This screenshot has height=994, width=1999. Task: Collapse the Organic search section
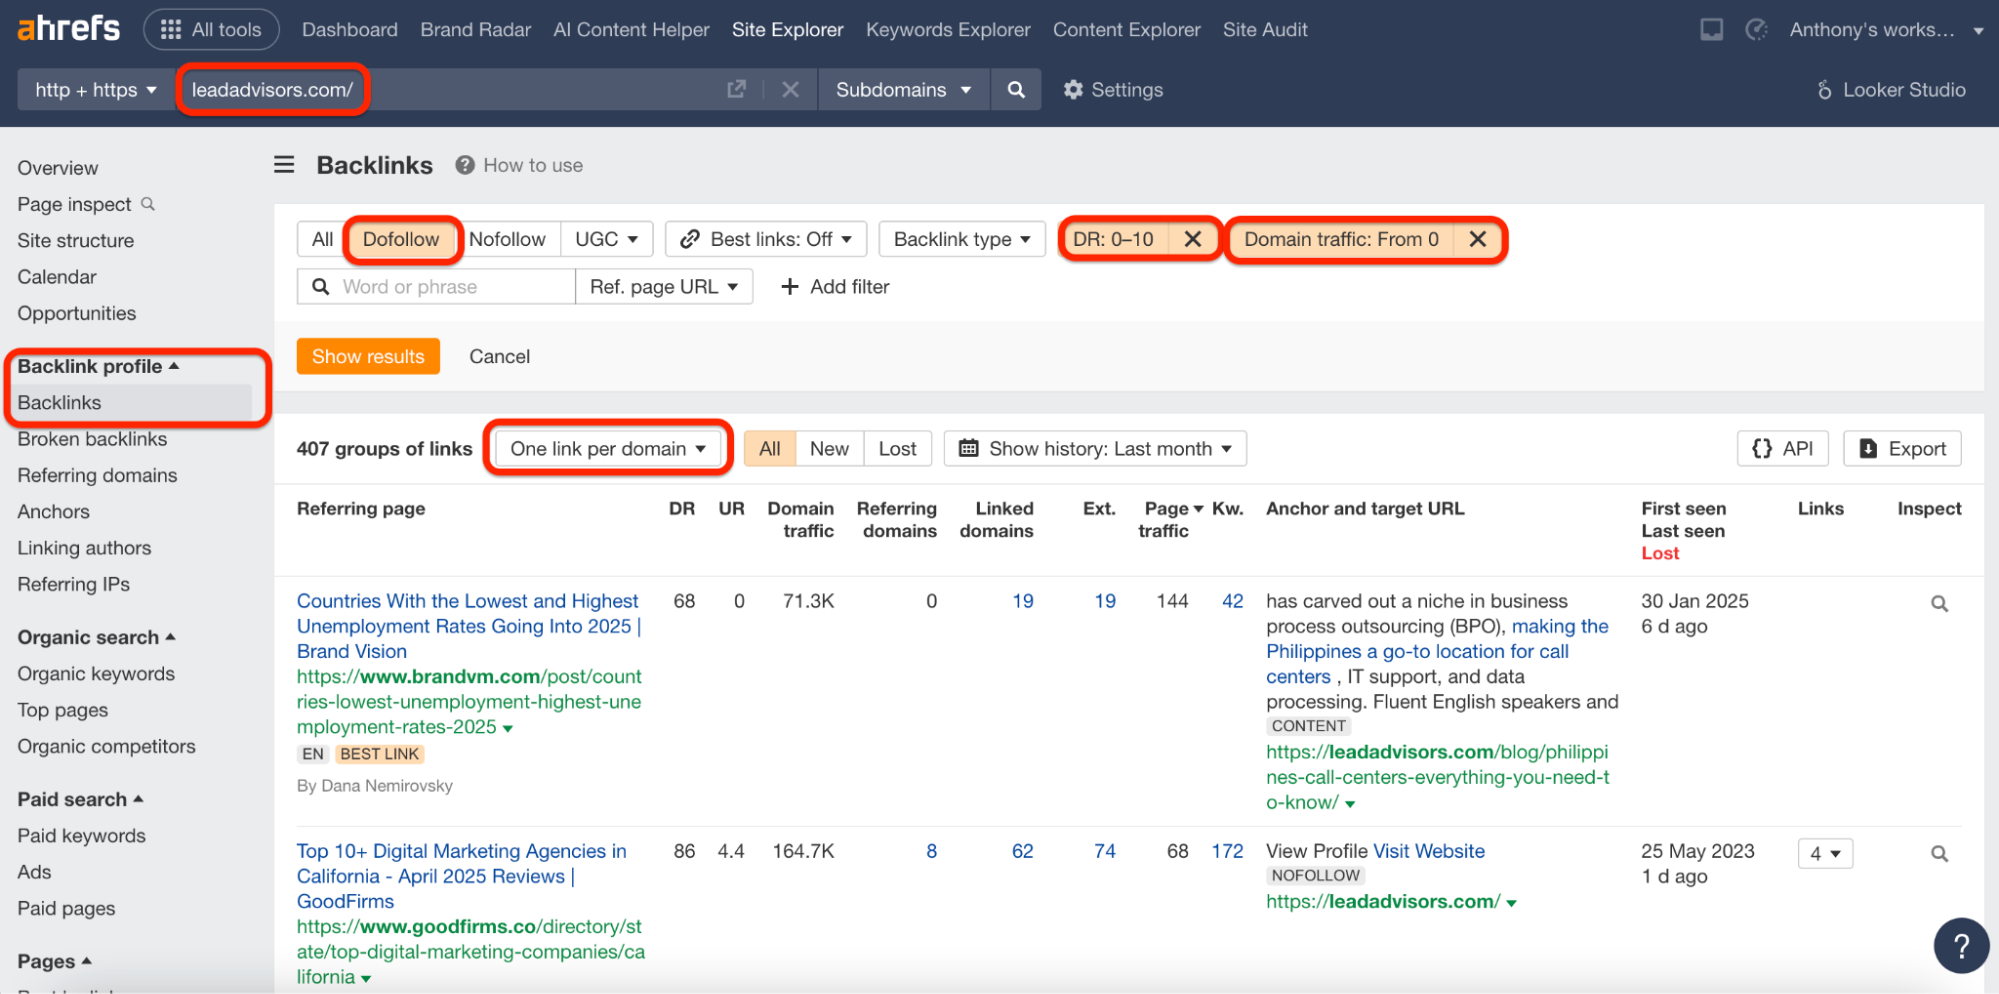pyautogui.click(x=96, y=637)
